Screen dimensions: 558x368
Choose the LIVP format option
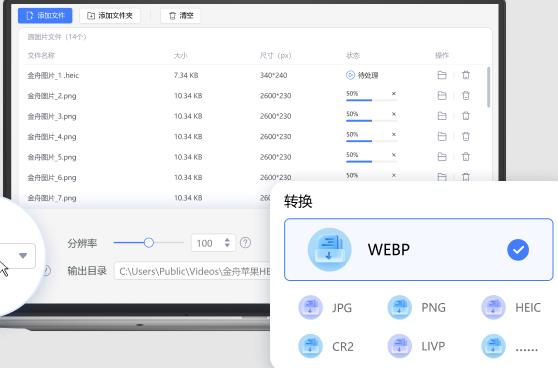coord(416,346)
